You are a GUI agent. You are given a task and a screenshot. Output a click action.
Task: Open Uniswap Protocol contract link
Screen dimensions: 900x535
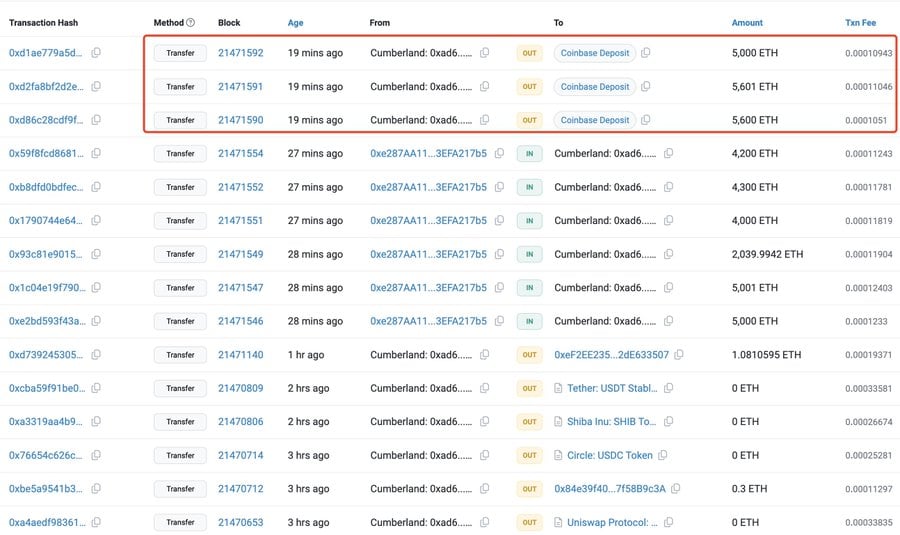[612, 522]
